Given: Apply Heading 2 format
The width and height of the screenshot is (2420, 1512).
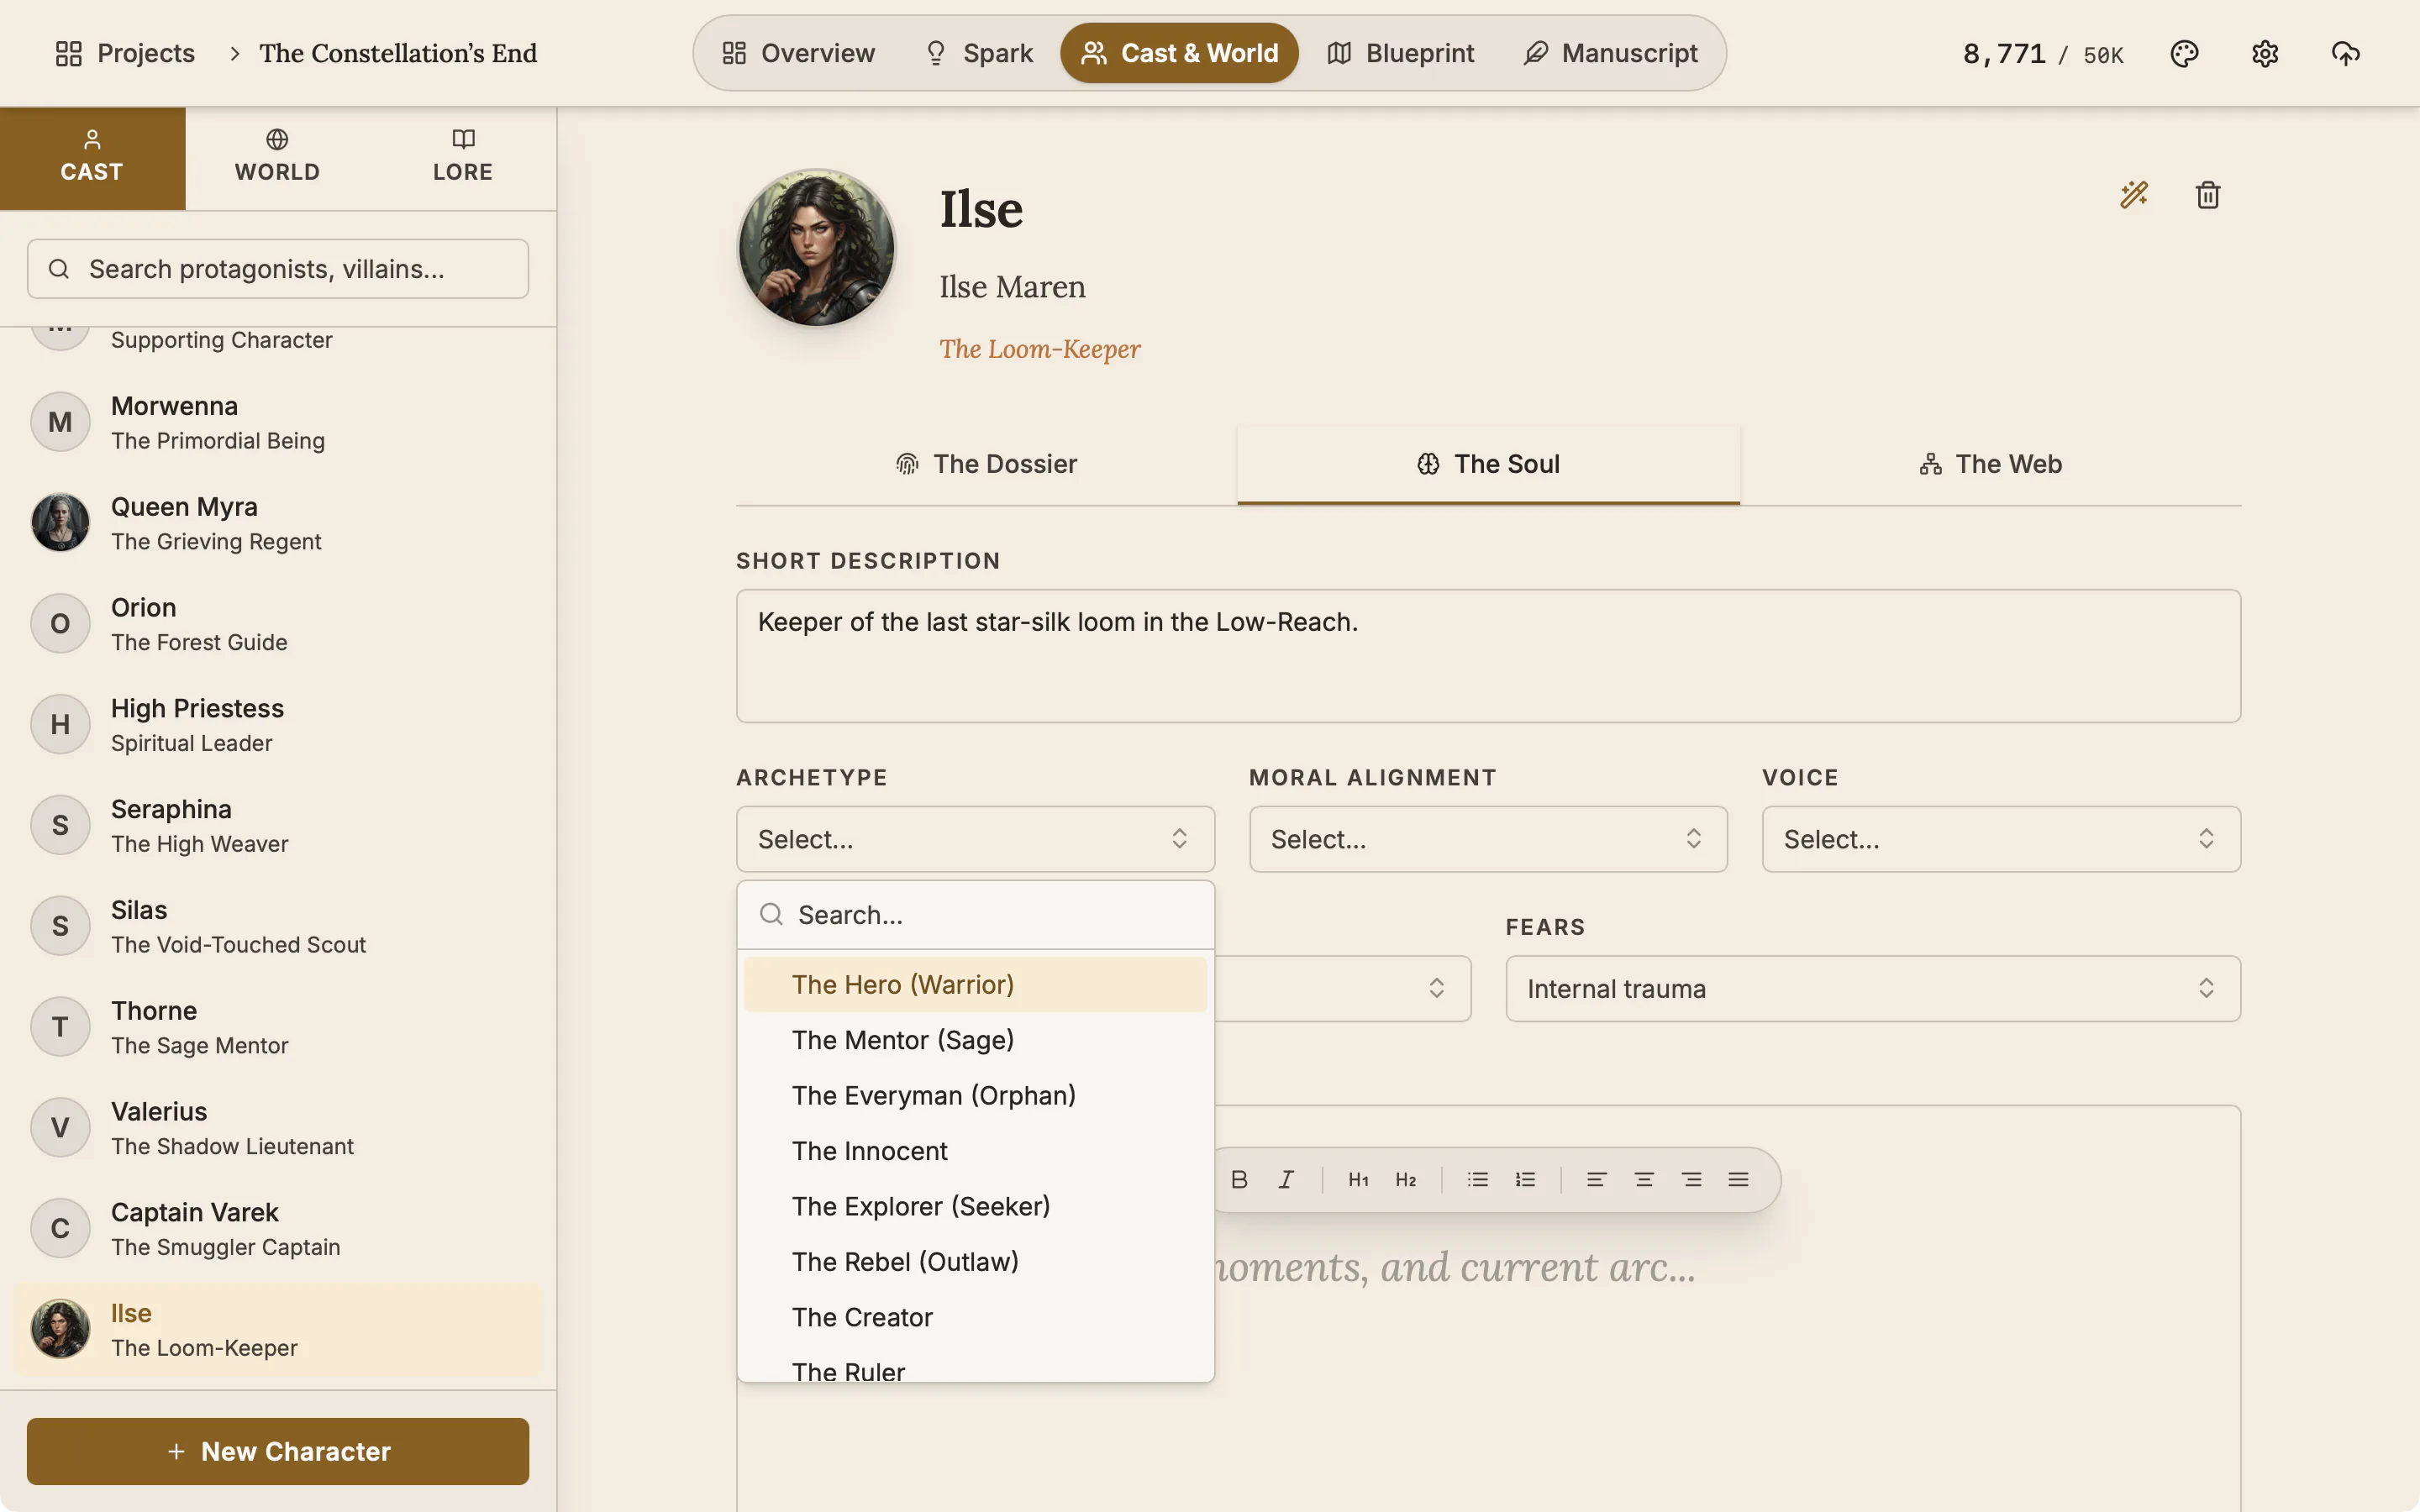Looking at the screenshot, I should [x=1406, y=1179].
